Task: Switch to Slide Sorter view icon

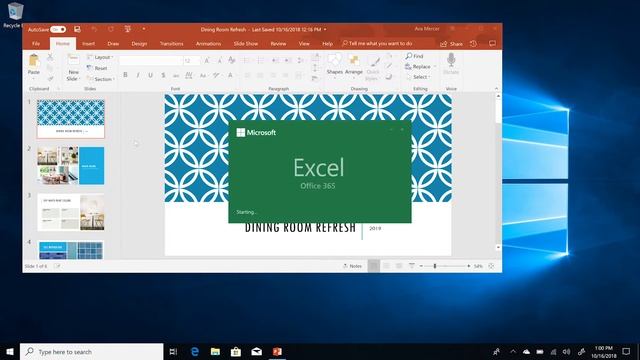Action: point(386,266)
